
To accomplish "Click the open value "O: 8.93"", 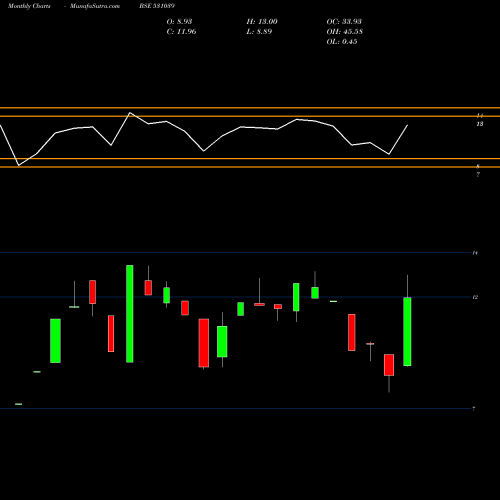I will tap(179, 21).
